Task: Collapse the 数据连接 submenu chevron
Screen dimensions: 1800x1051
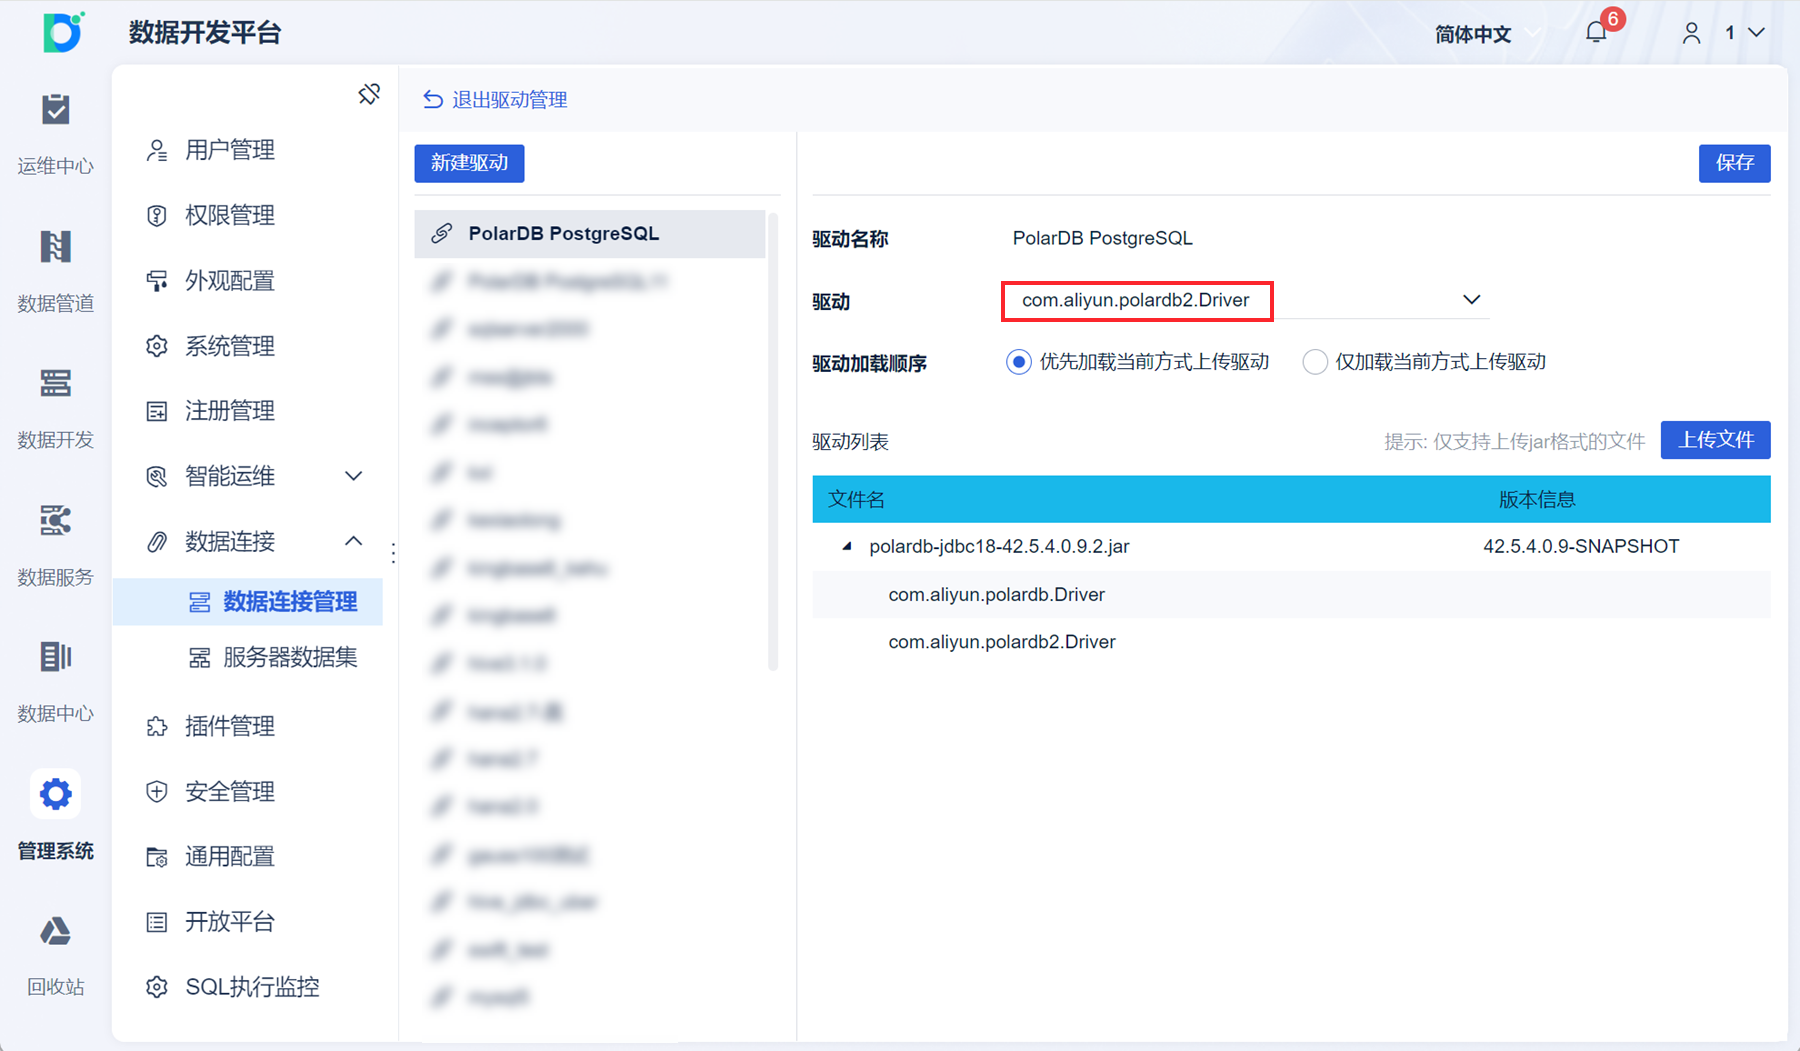Action: point(353,541)
